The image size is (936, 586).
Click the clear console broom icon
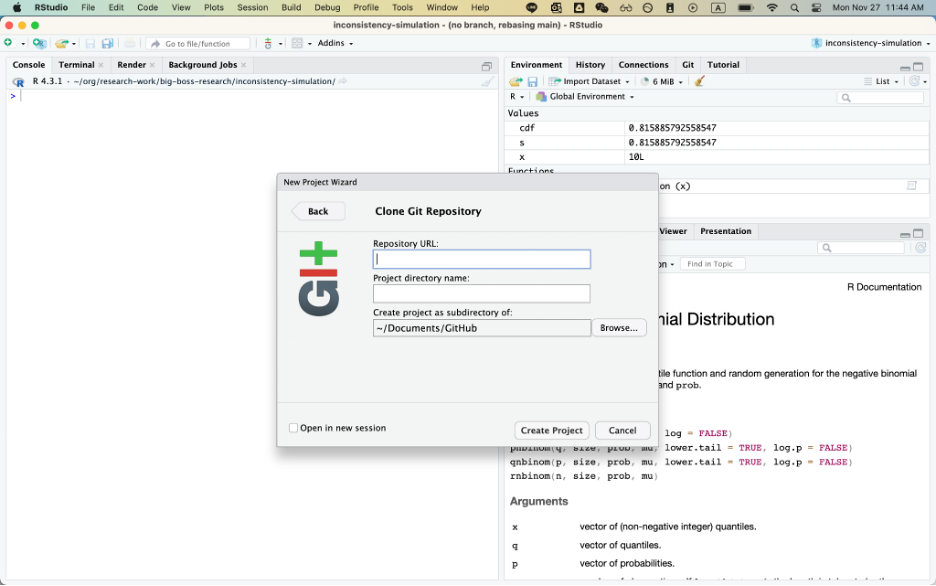pyautogui.click(x=488, y=82)
